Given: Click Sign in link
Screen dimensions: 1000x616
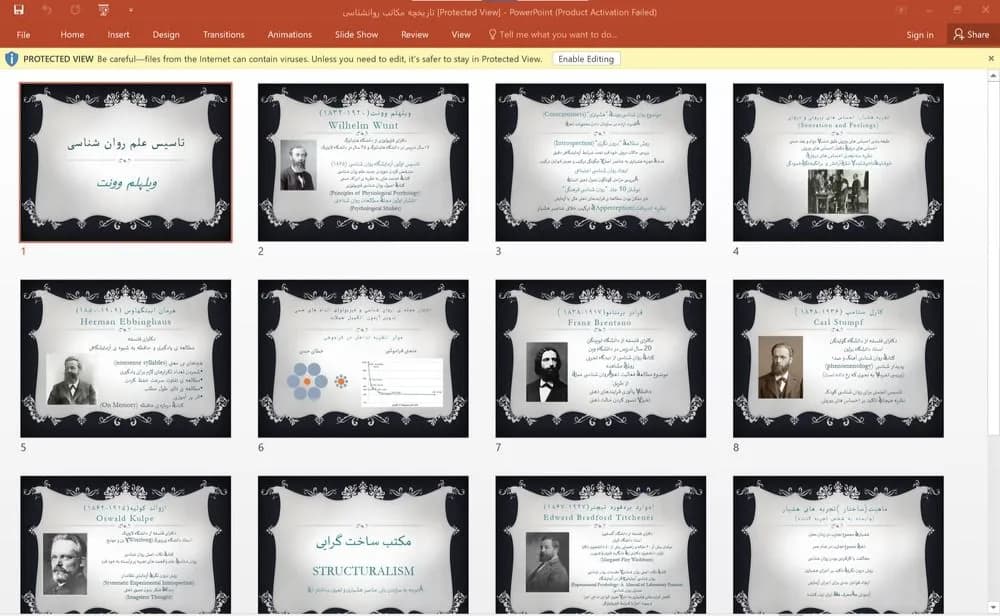Looking at the screenshot, I should 920,34.
